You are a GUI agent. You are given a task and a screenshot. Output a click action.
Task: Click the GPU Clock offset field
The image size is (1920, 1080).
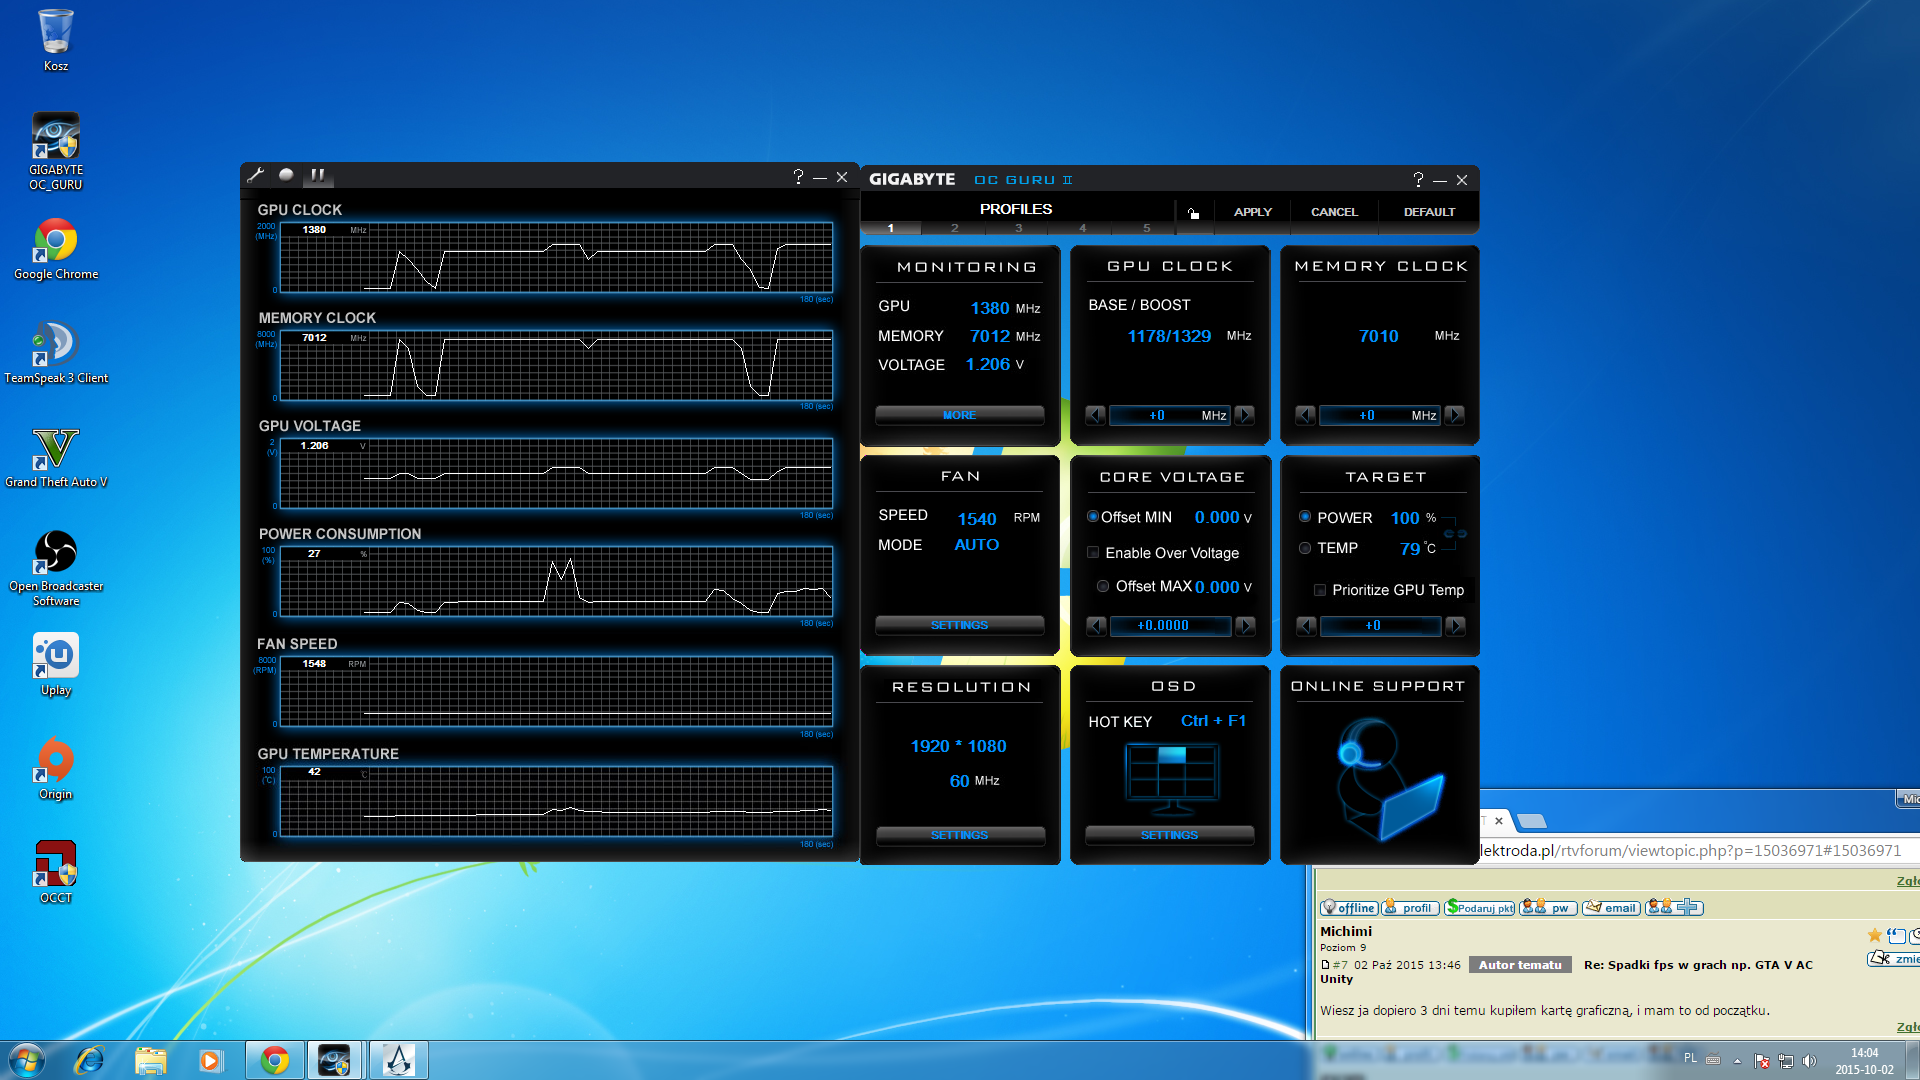coord(1170,415)
